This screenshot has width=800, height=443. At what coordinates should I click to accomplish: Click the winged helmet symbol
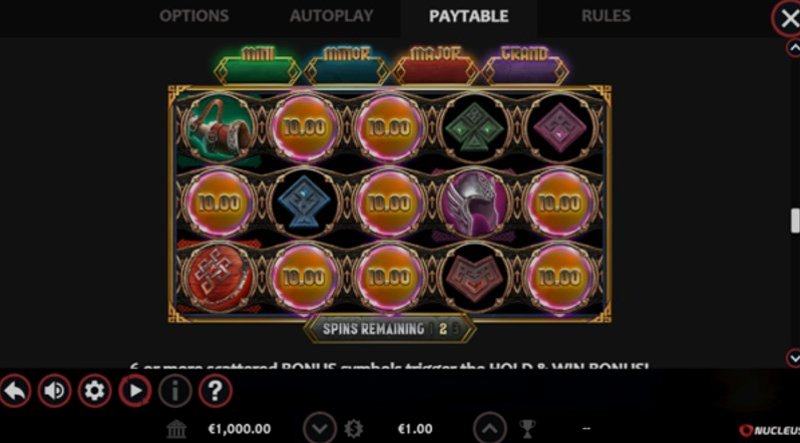(x=475, y=203)
